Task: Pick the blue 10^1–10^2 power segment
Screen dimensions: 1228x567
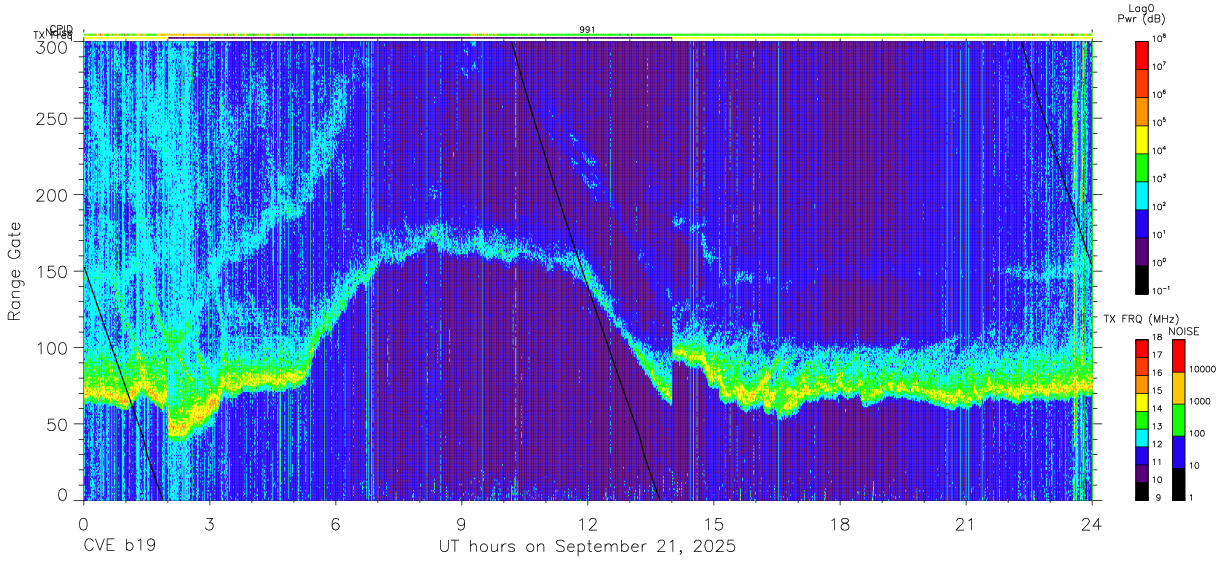Action: (1142, 222)
